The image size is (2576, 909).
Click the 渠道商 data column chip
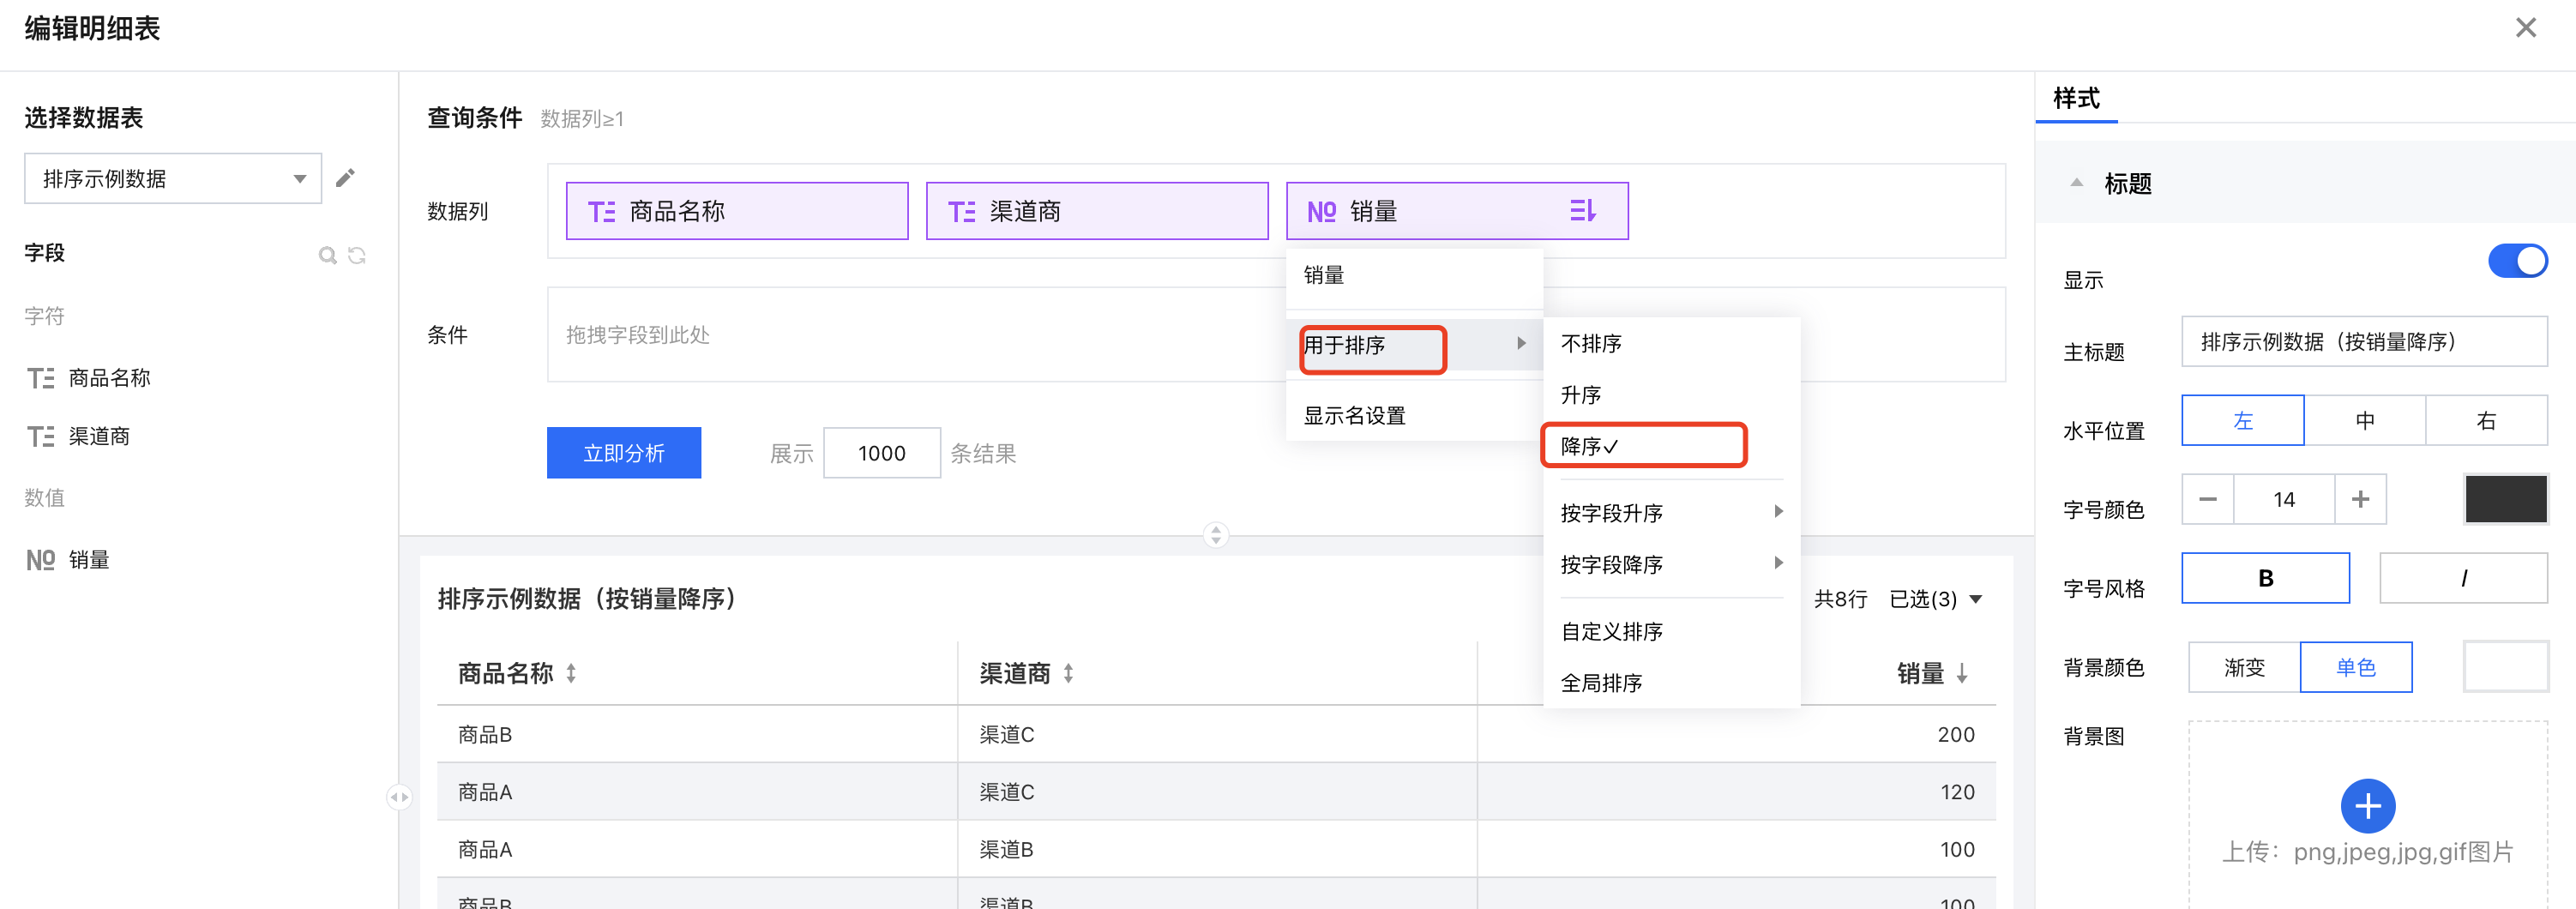1097,211
